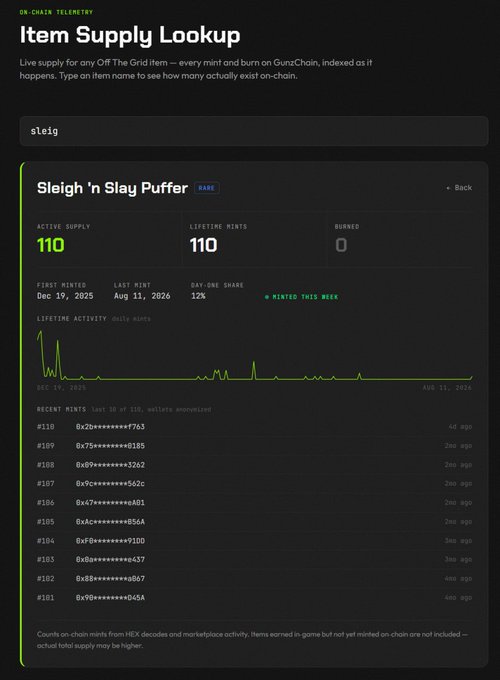Image resolution: width=500 pixels, height=680 pixels.
Task: Click the RARE rarity badge
Action: pos(206,188)
